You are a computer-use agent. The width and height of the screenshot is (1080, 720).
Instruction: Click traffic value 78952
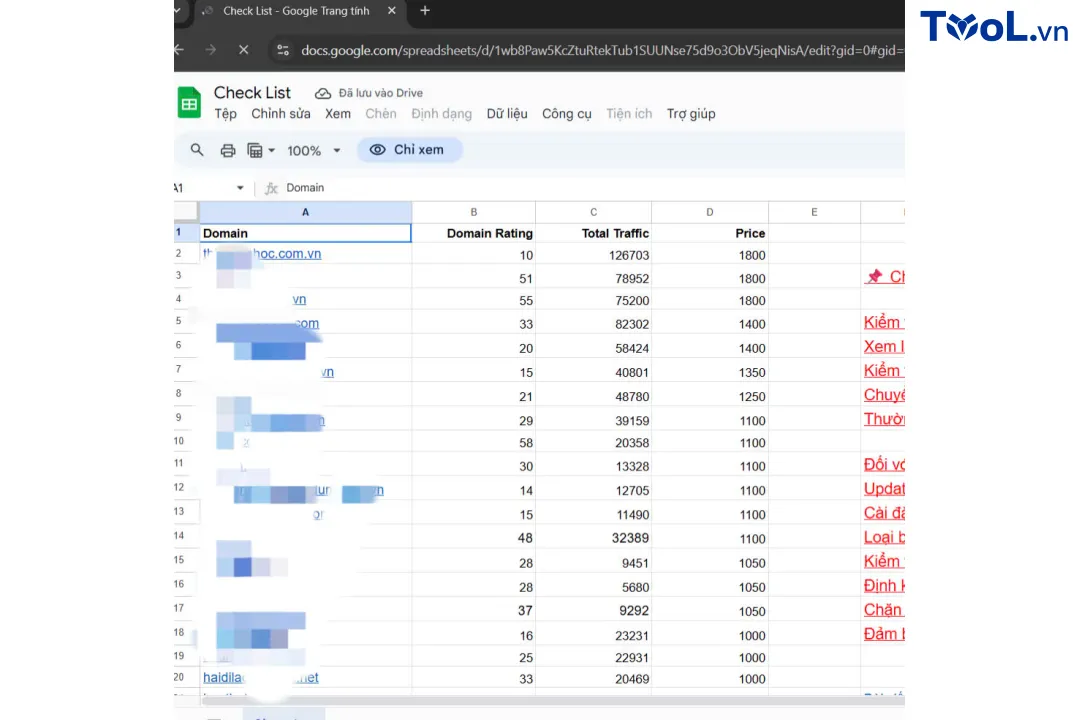632,279
